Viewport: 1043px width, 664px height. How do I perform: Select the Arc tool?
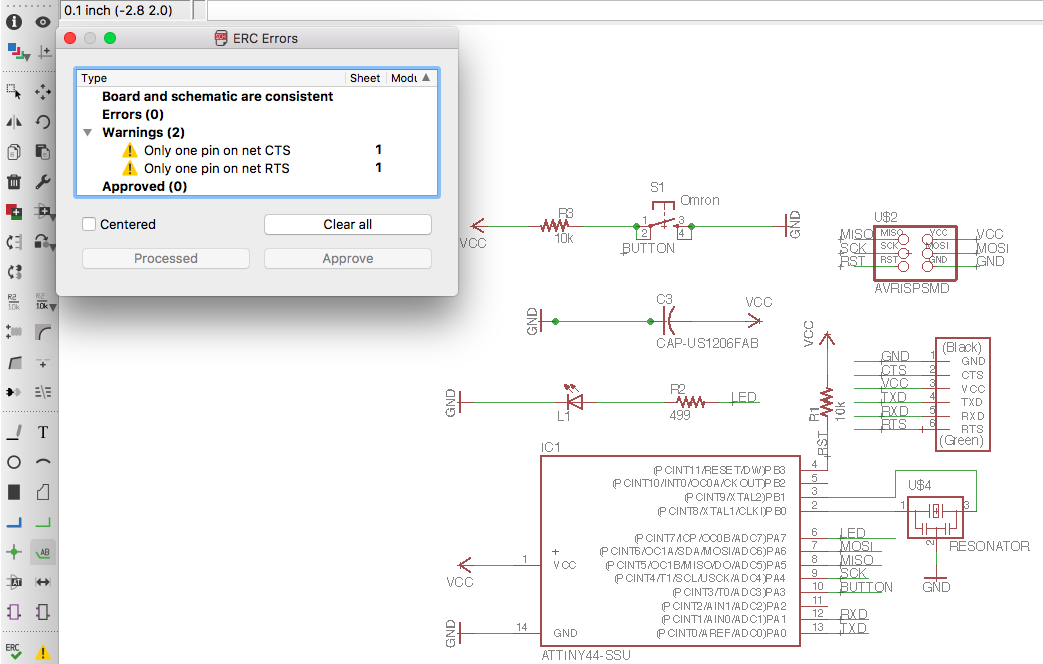[x=43, y=462]
